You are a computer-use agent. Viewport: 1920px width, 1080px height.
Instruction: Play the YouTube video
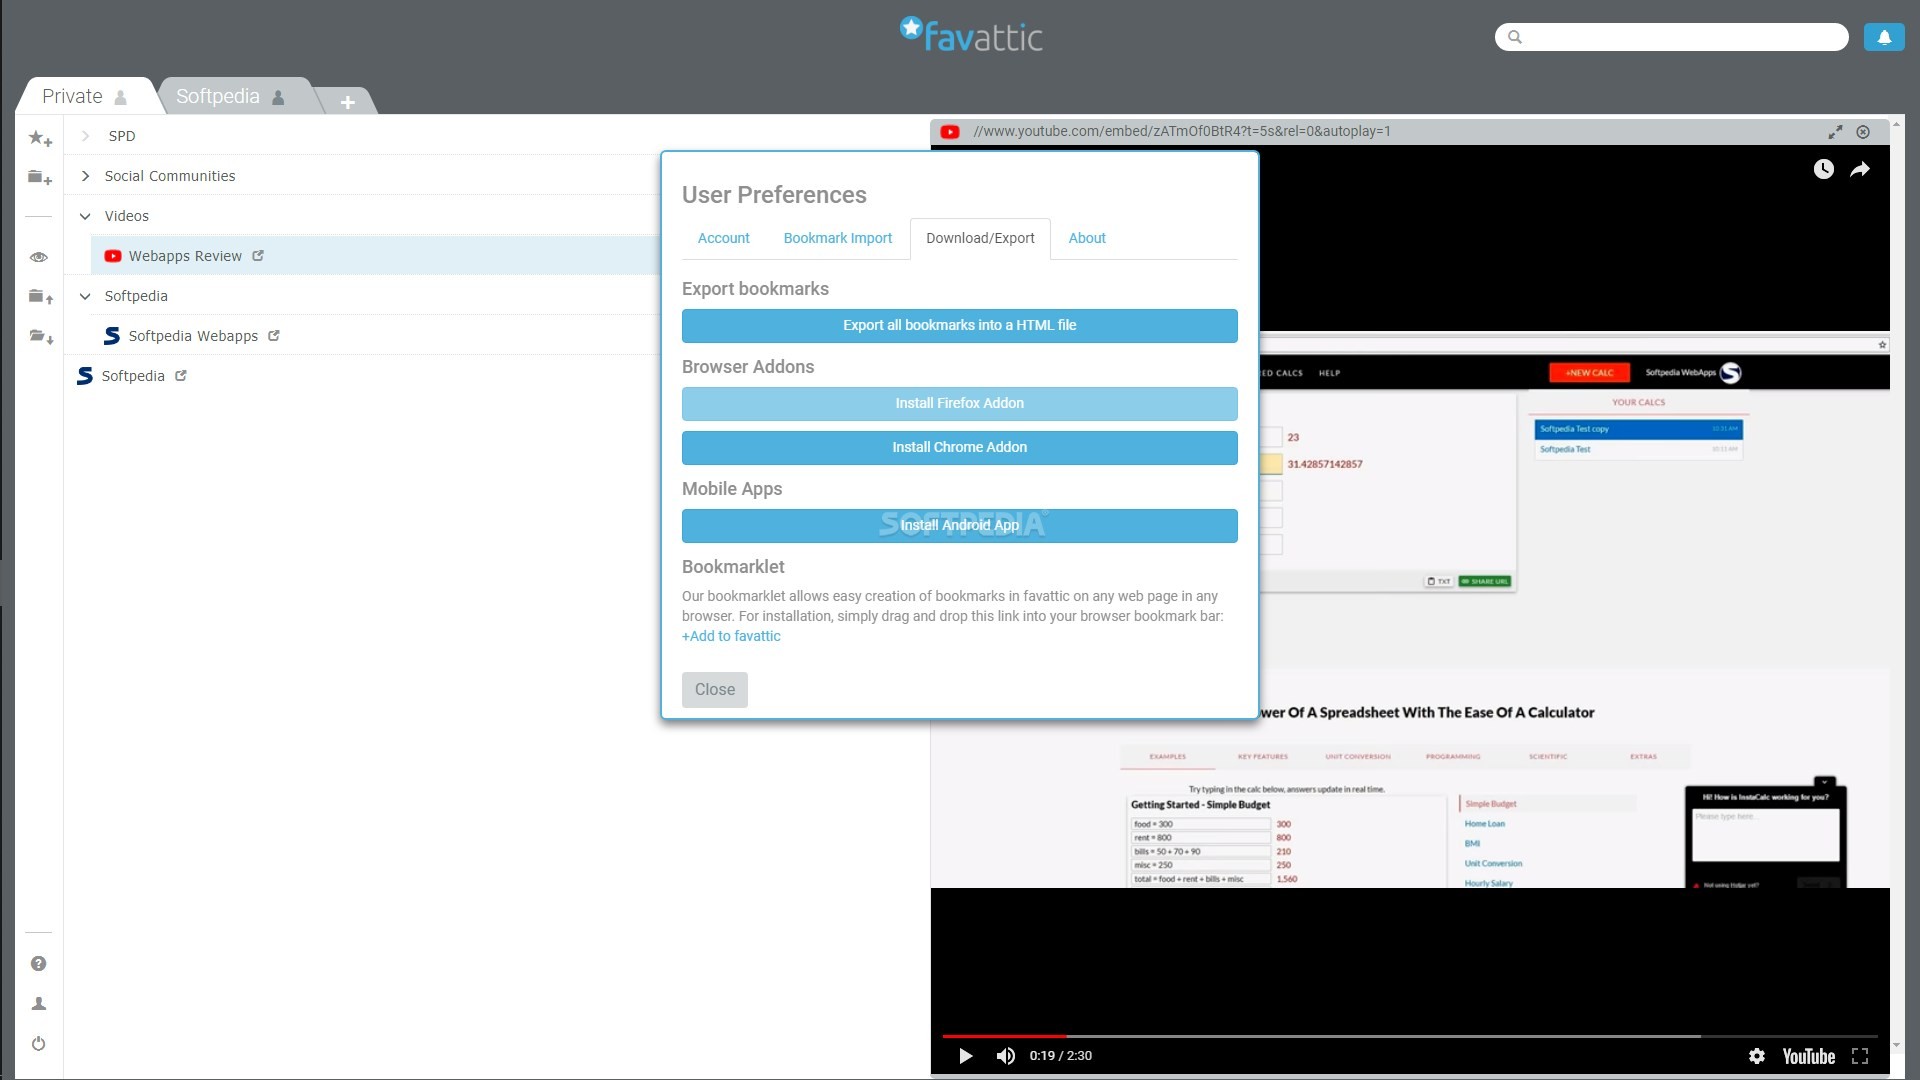click(x=965, y=1056)
